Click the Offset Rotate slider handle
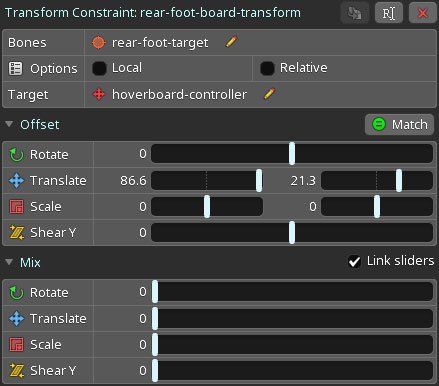 [292, 153]
